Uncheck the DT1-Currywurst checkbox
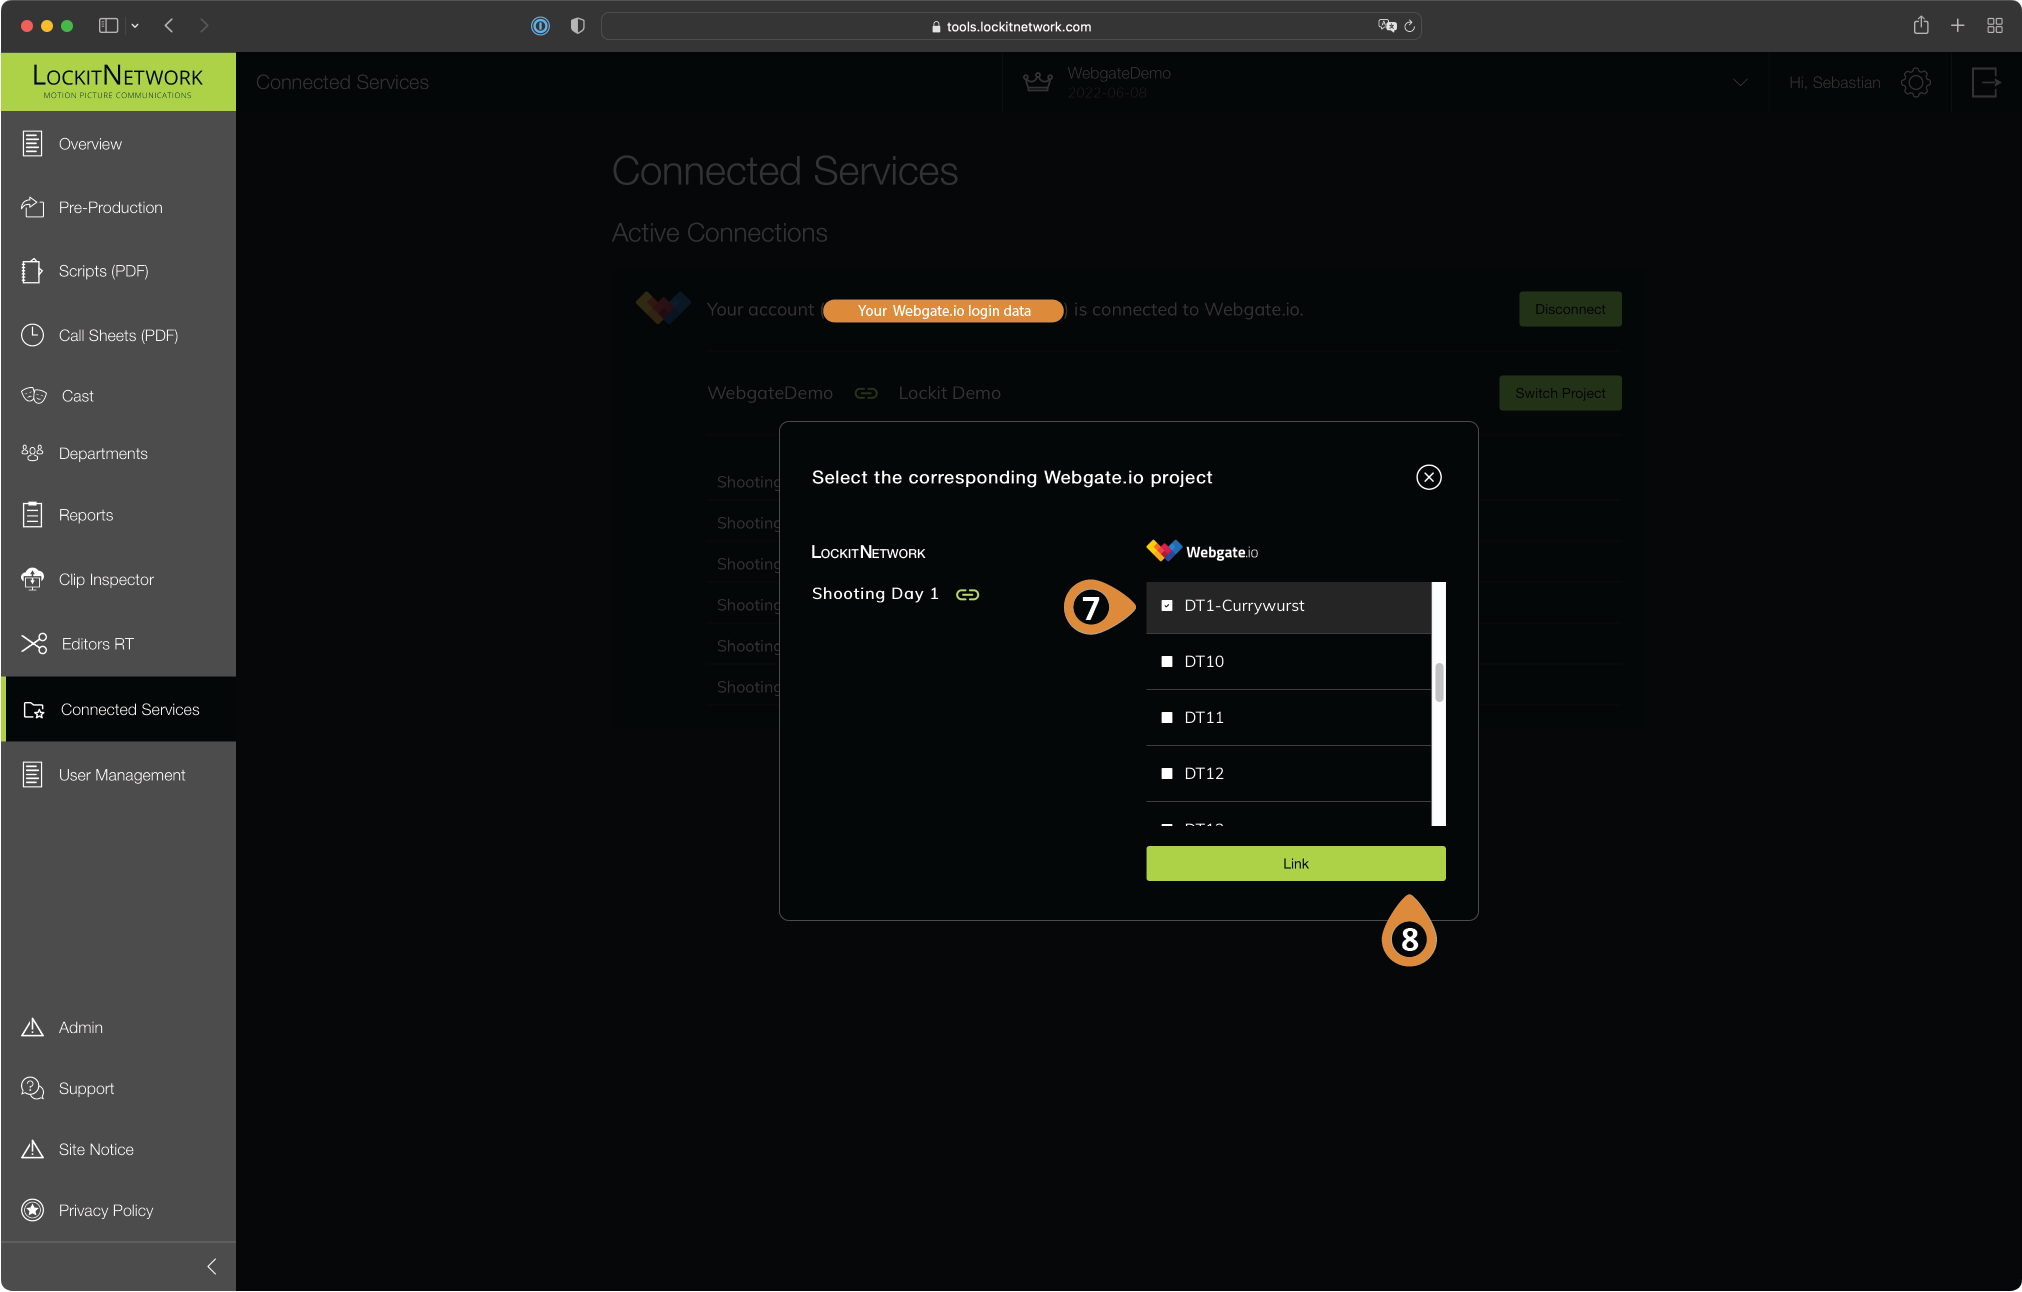 click(1166, 606)
